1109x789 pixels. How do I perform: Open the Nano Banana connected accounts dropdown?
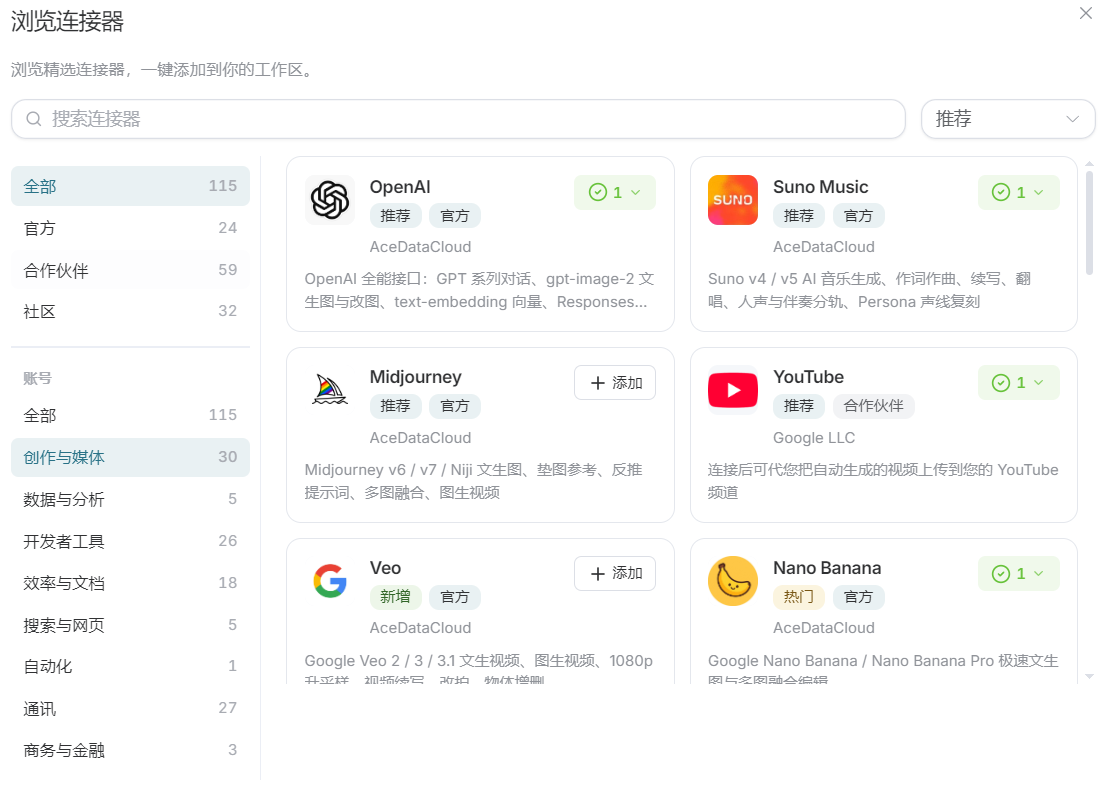[1018, 573]
